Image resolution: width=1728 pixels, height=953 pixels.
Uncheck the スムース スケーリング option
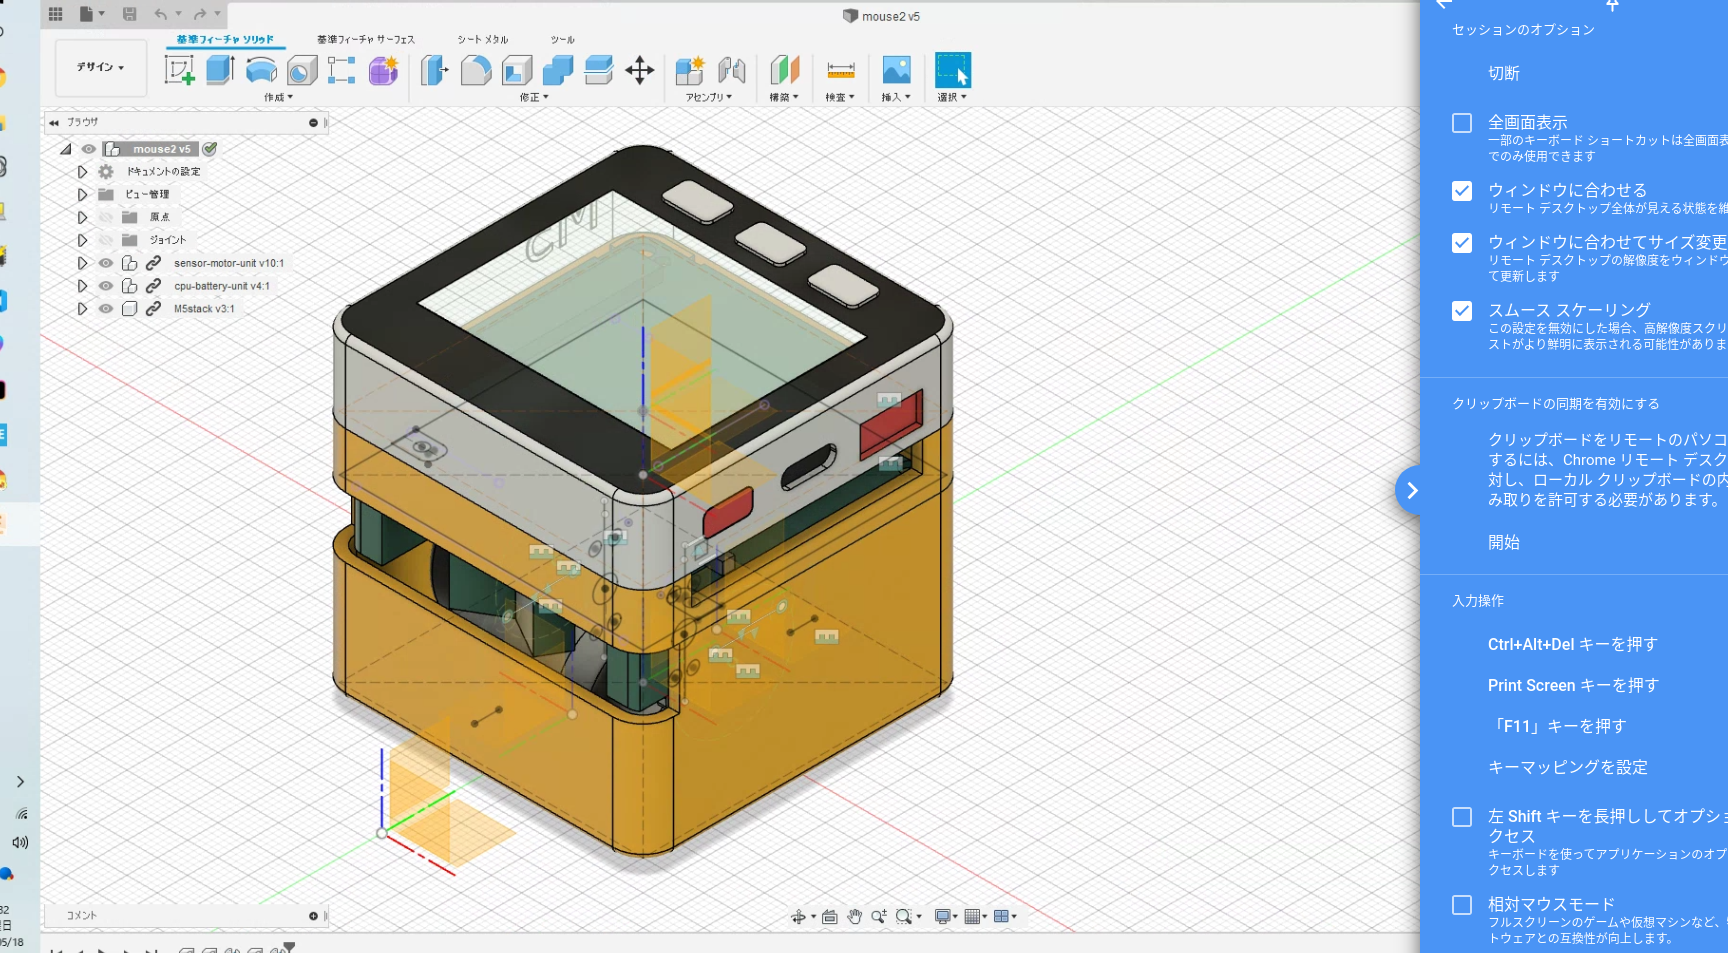coord(1462,311)
